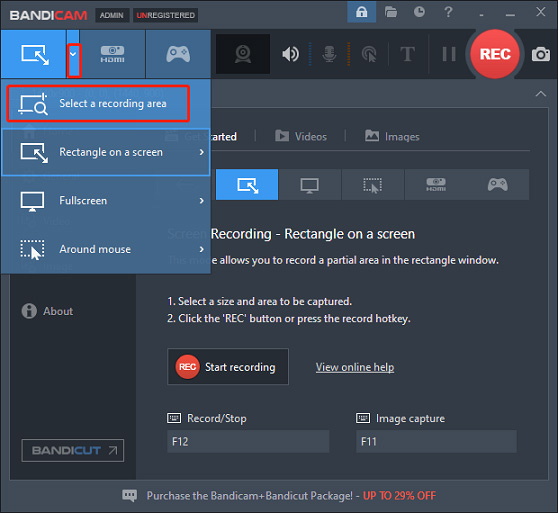Image resolution: width=558 pixels, height=513 pixels.
Task: Toggle microphone recording
Action: 329,54
